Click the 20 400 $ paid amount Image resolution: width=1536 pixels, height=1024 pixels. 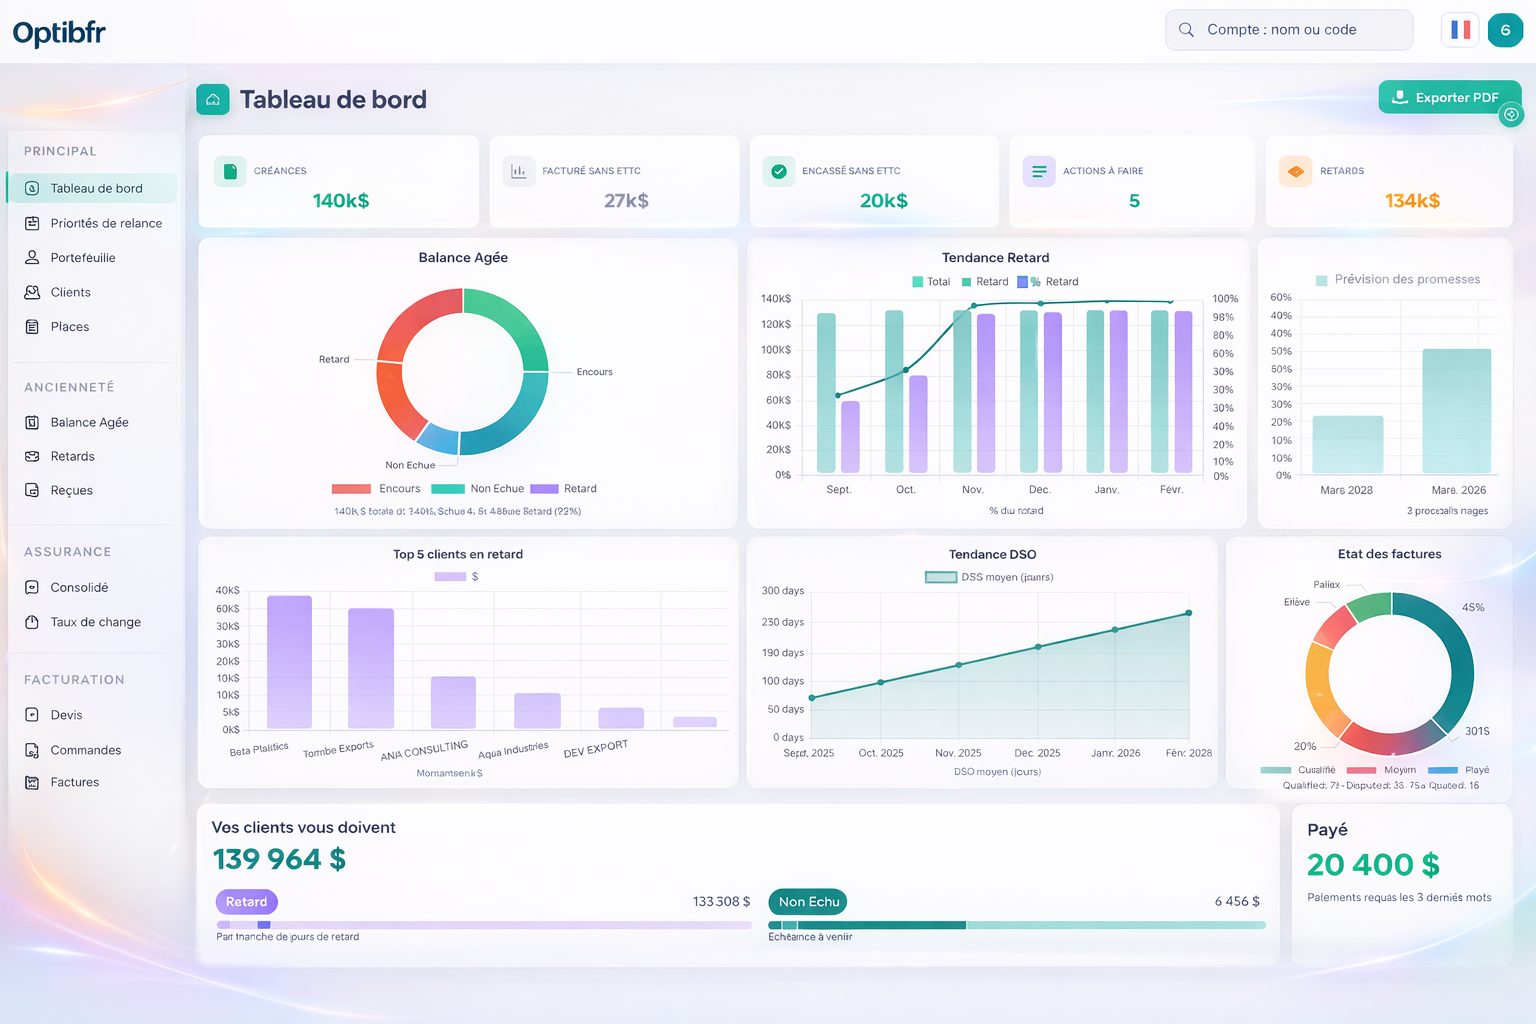(x=1373, y=865)
